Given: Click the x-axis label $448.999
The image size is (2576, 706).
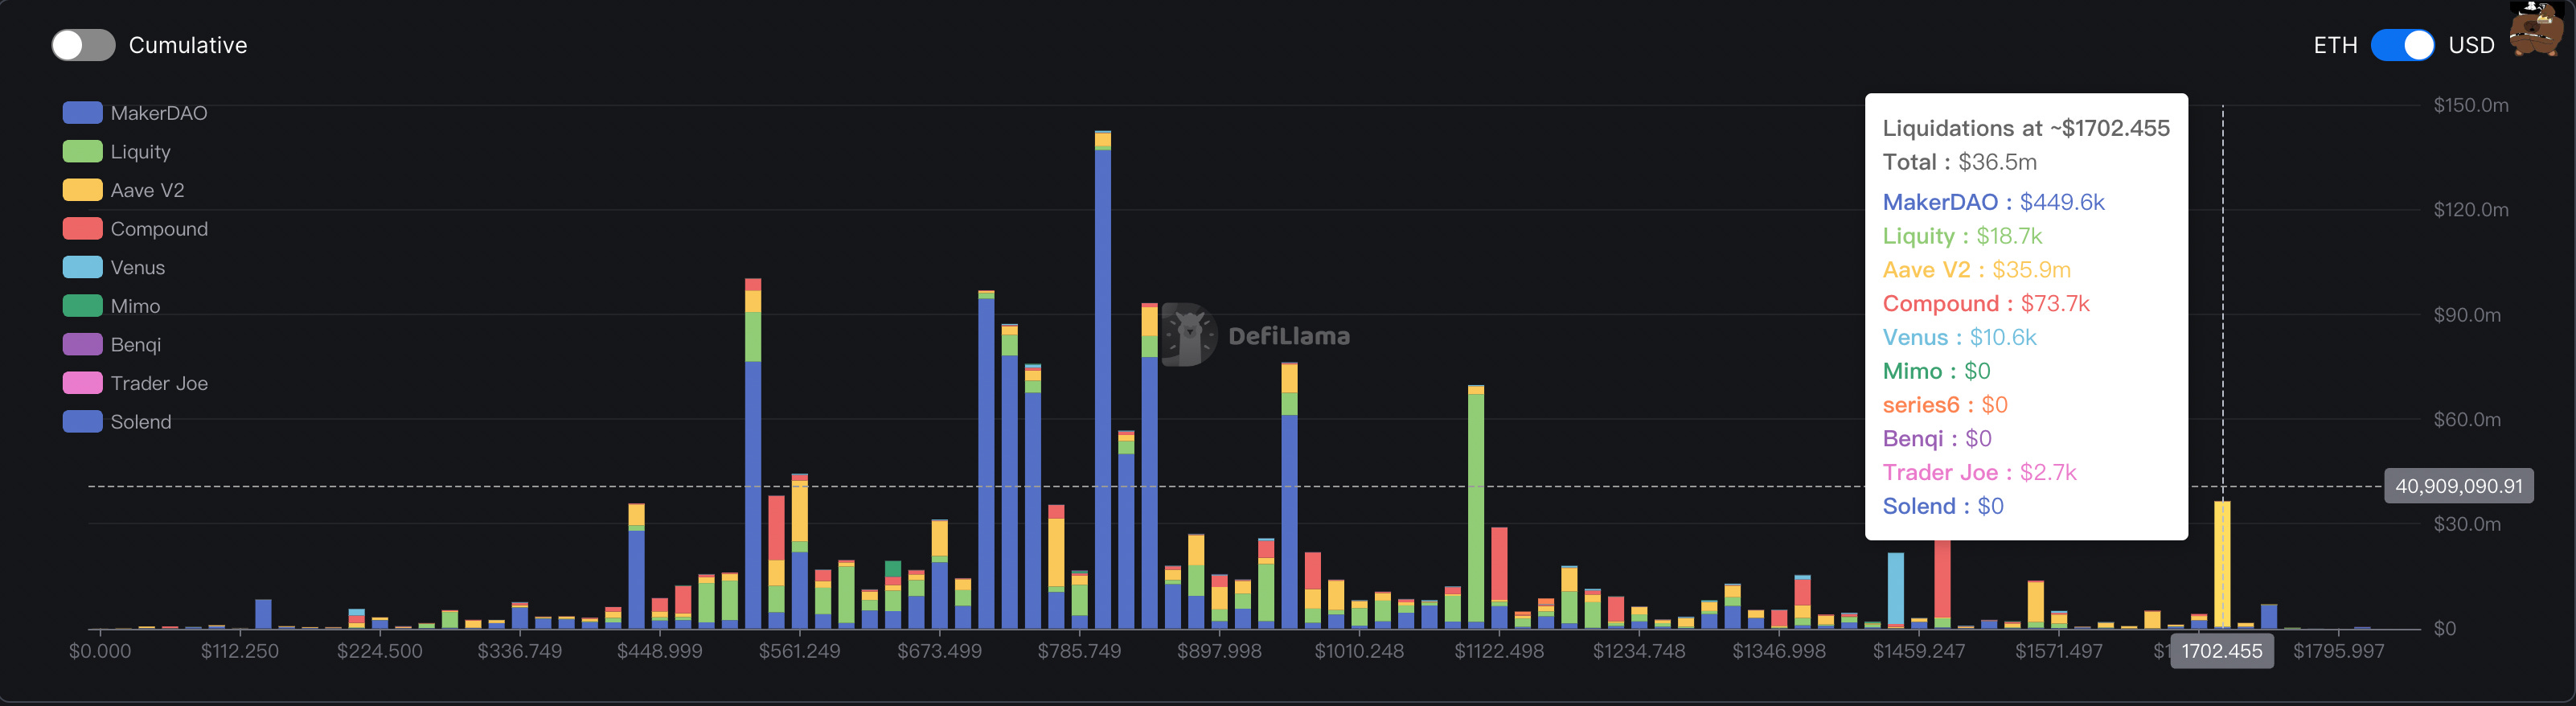Looking at the screenshot, I should pos(660,652).
